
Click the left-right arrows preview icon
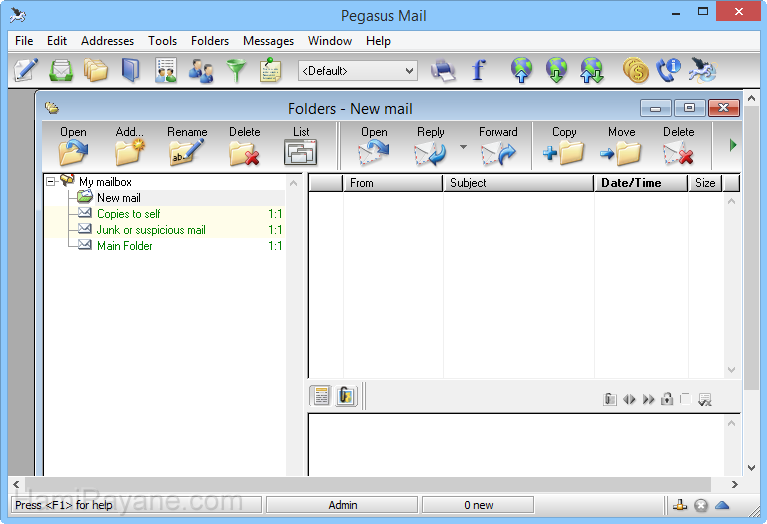point(629,400)
